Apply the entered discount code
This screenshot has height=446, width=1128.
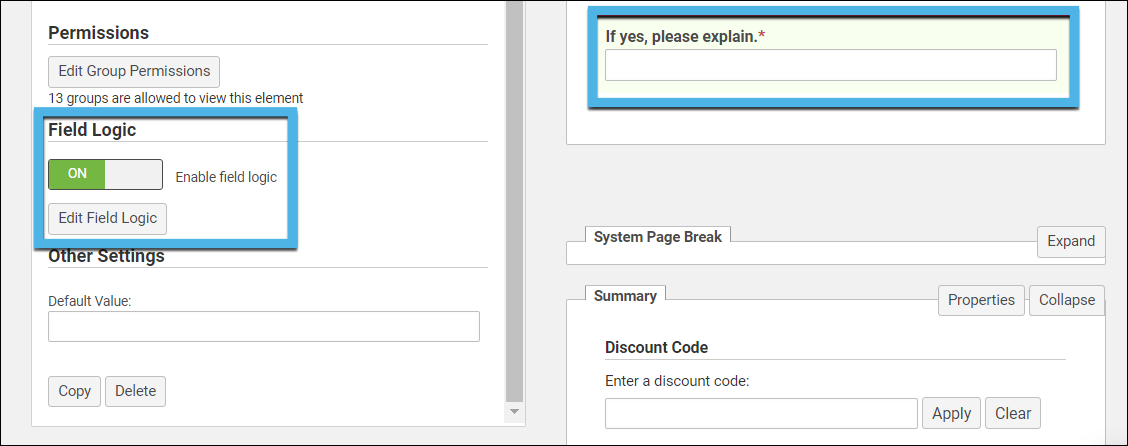tap(951, 413)
